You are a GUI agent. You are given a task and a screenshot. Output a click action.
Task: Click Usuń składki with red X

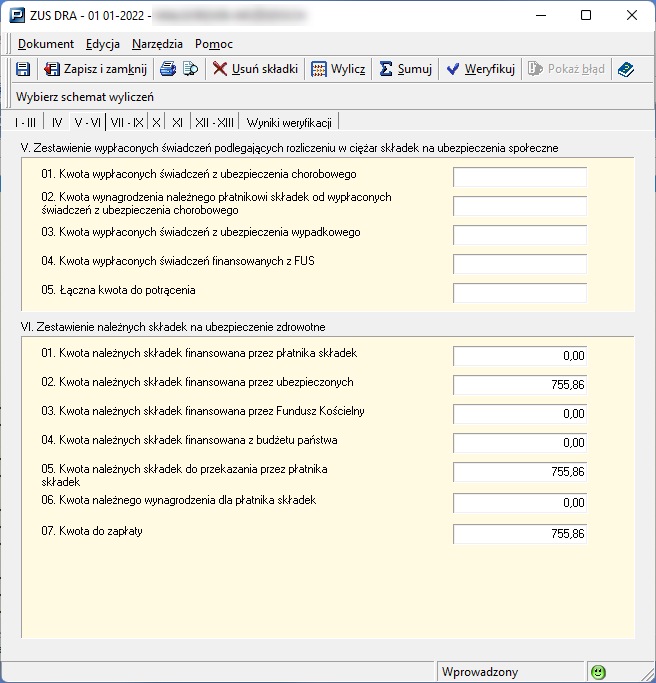coord(255,69)
